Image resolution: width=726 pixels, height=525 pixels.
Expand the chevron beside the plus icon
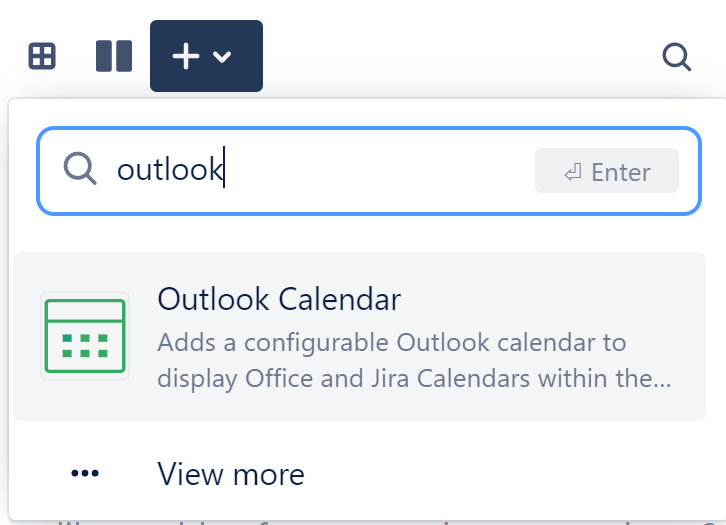point(223,57)
